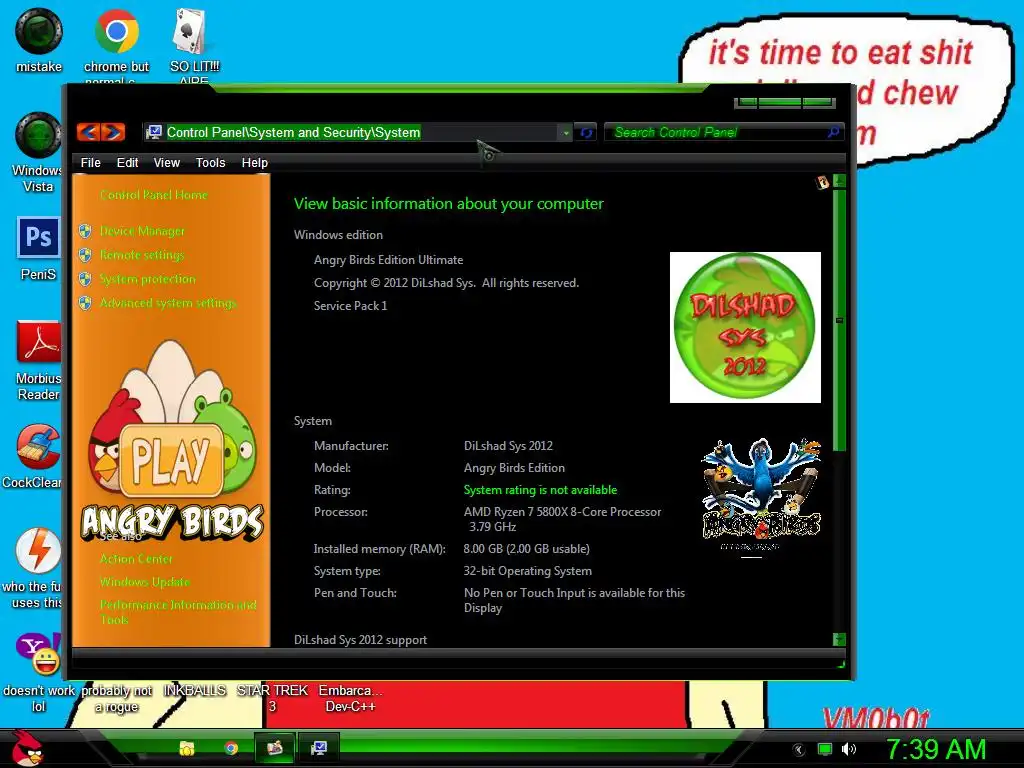Click the network tray icon
The width and height of the screenshot is (1024, 768).
click(825, 750)
